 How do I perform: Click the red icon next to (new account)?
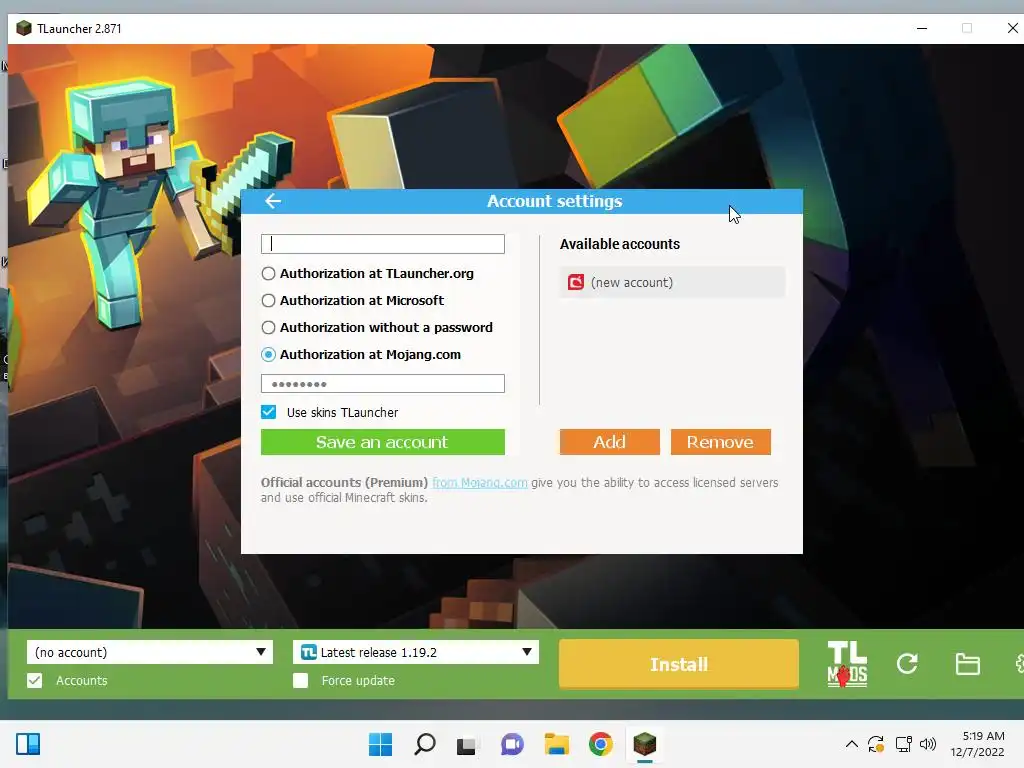tap(575, 282)
